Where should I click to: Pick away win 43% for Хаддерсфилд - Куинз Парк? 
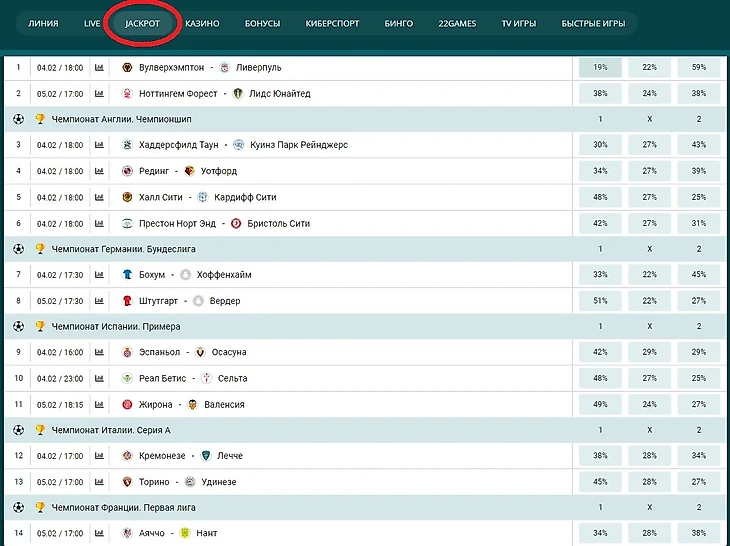tap(699, 145)
